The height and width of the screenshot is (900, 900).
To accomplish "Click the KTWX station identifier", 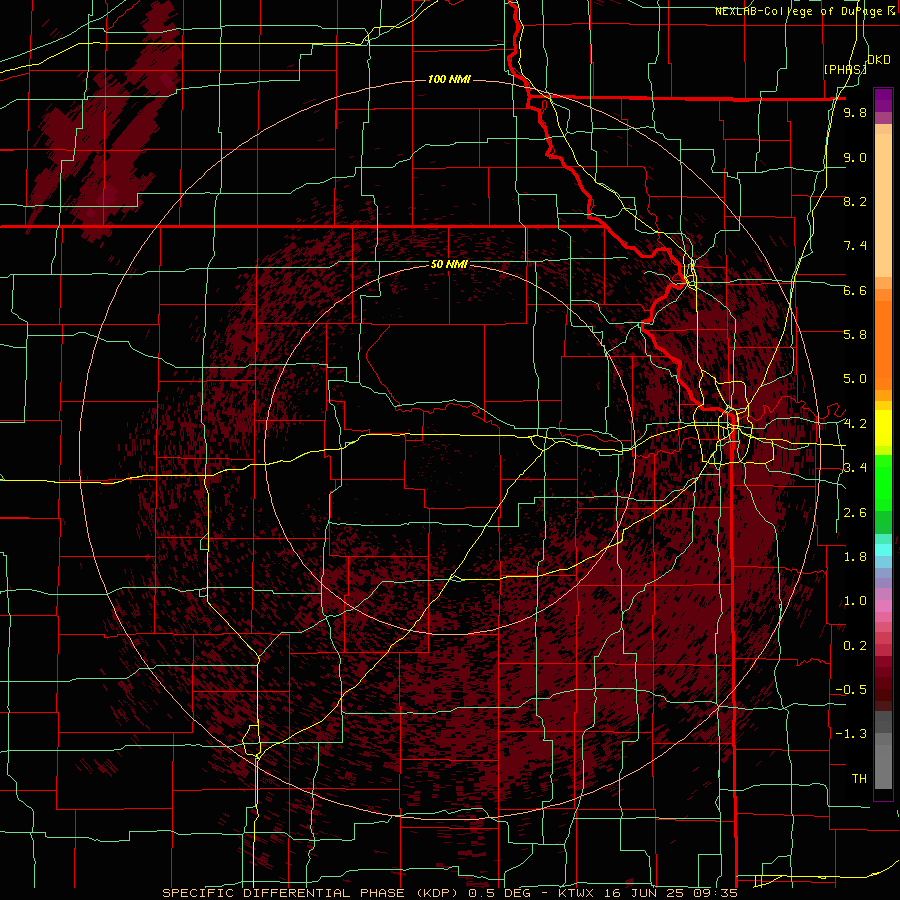I will (x=576, y=893).
